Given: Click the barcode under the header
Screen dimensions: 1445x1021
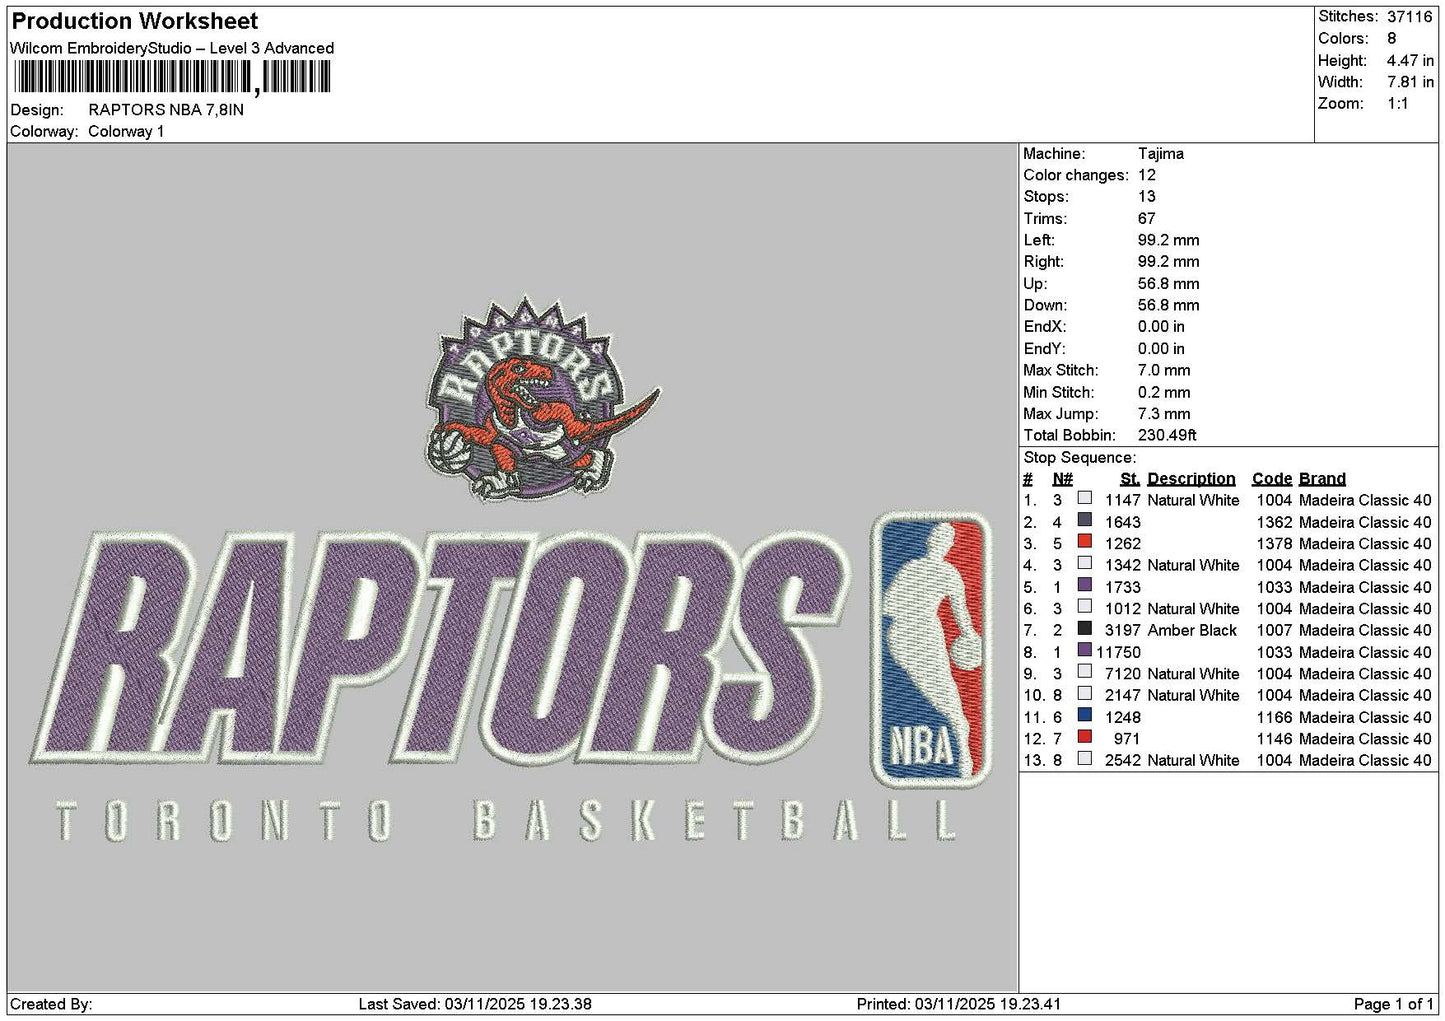Looking at the screenshot, I should (x=171, y=77).
